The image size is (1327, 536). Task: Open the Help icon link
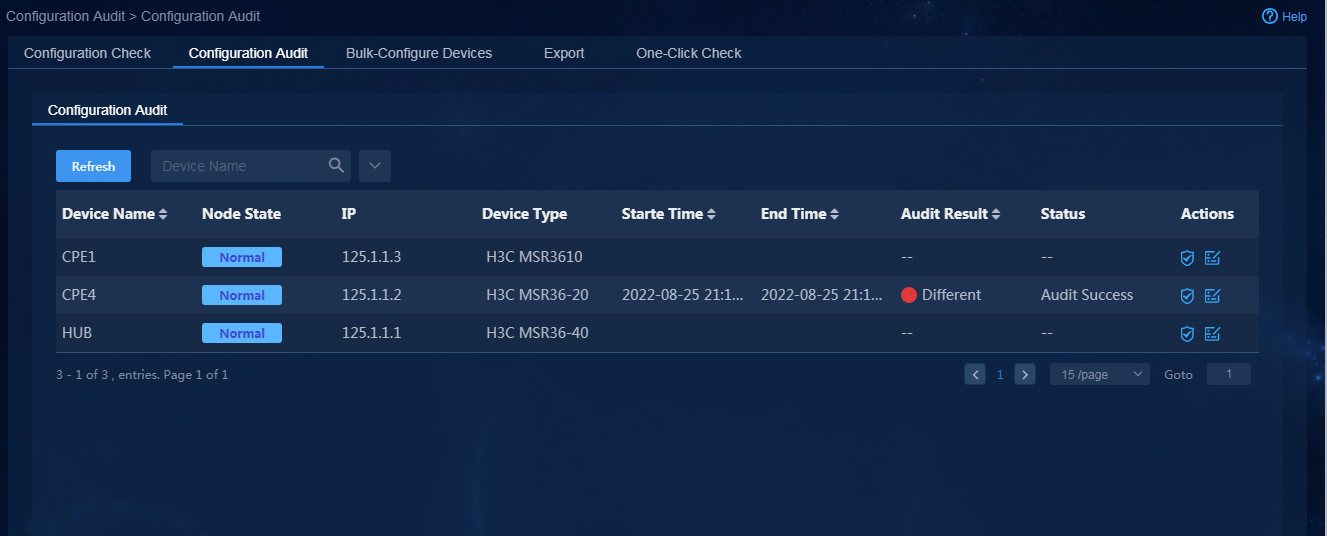(x=1270, y=16)
